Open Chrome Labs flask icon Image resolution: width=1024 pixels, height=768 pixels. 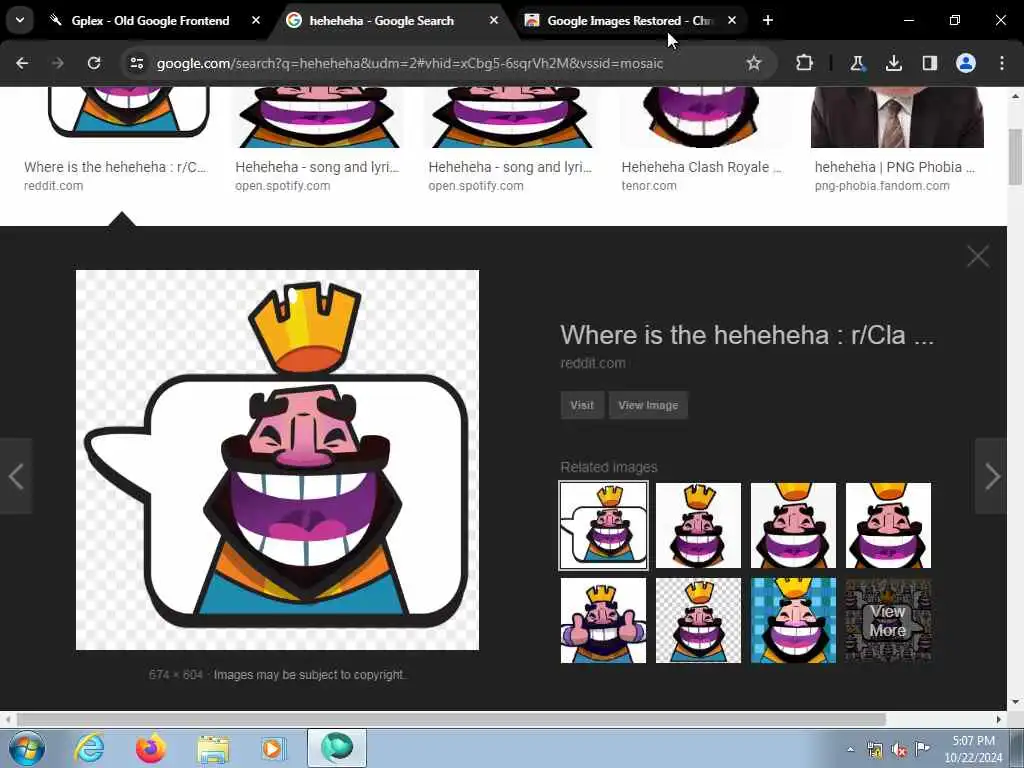click(x=857, y=63)
